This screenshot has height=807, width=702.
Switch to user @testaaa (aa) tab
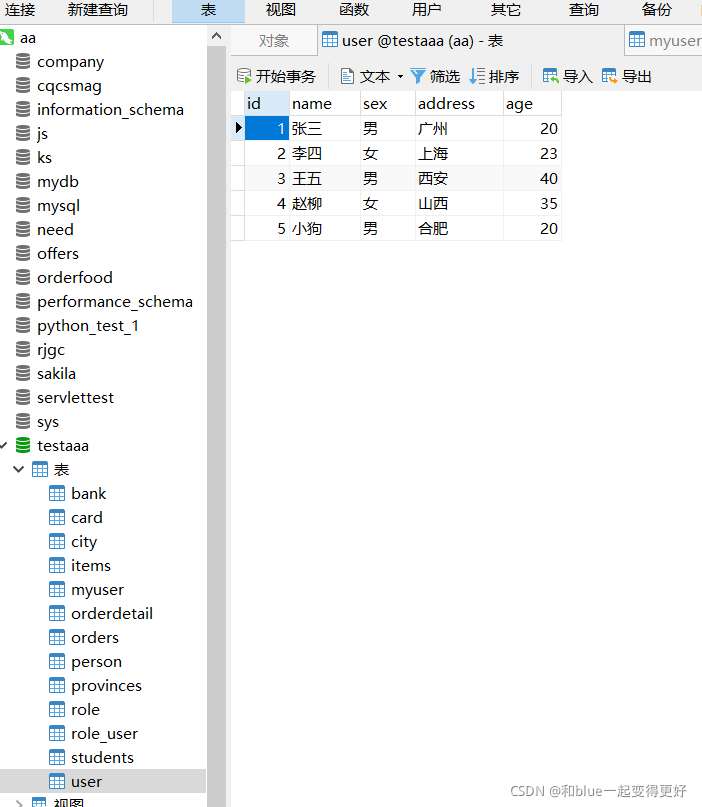[470, 41]
